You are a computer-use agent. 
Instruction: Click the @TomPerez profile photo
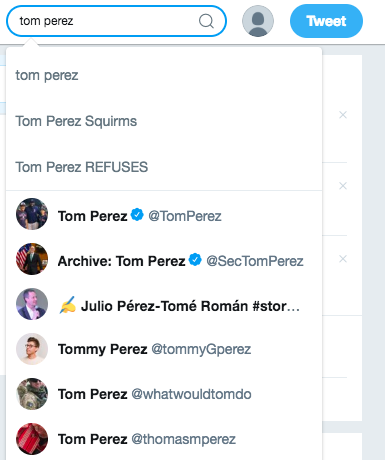32,214
